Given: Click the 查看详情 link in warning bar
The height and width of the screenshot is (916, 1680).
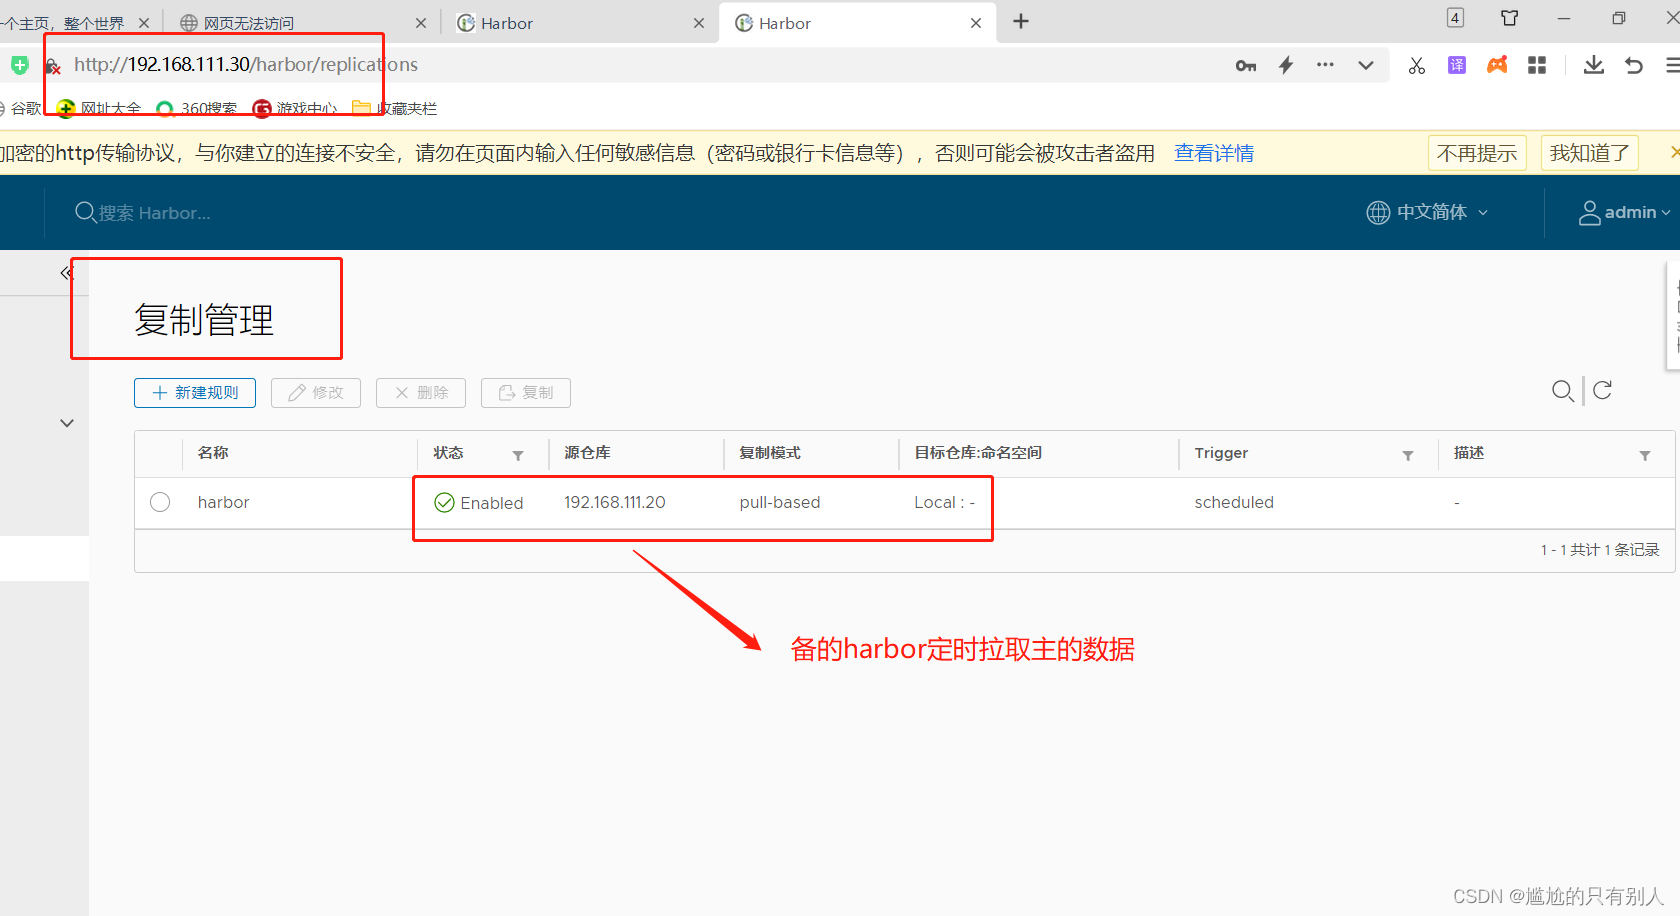Looking at the screenshot, I should coord(1214,153).
